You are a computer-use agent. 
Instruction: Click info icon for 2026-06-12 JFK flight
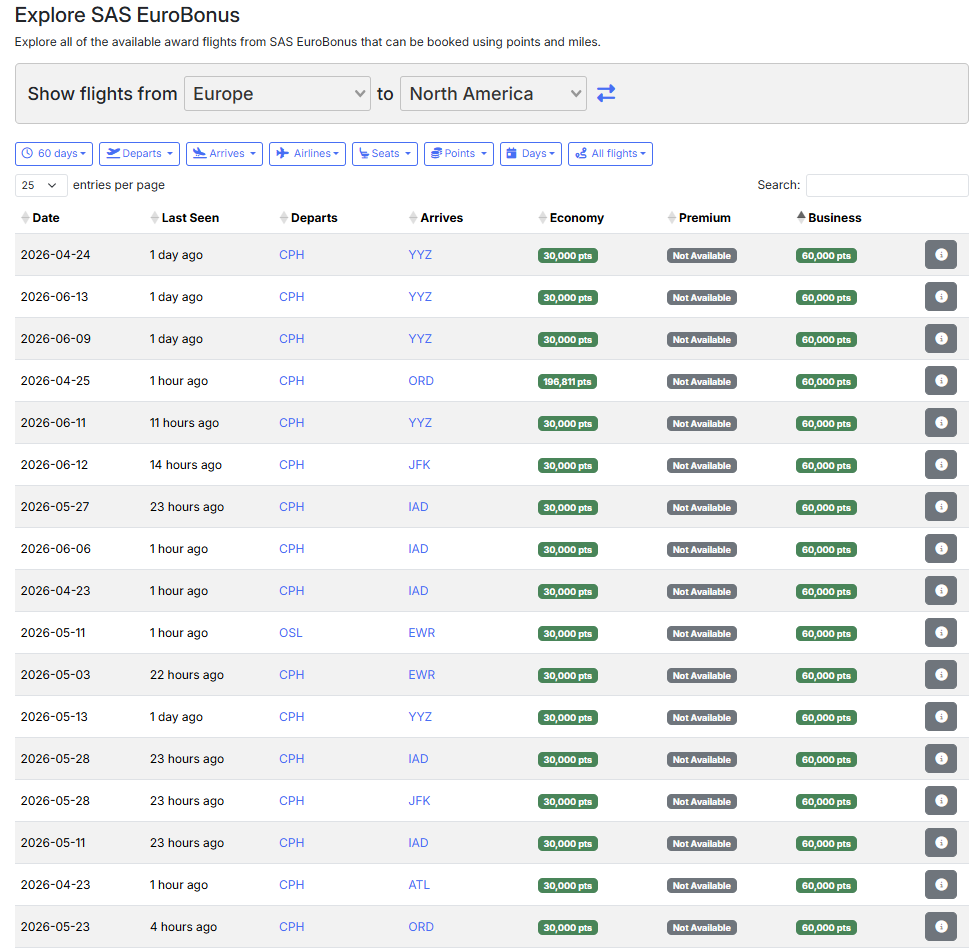(x=940, y=465)
